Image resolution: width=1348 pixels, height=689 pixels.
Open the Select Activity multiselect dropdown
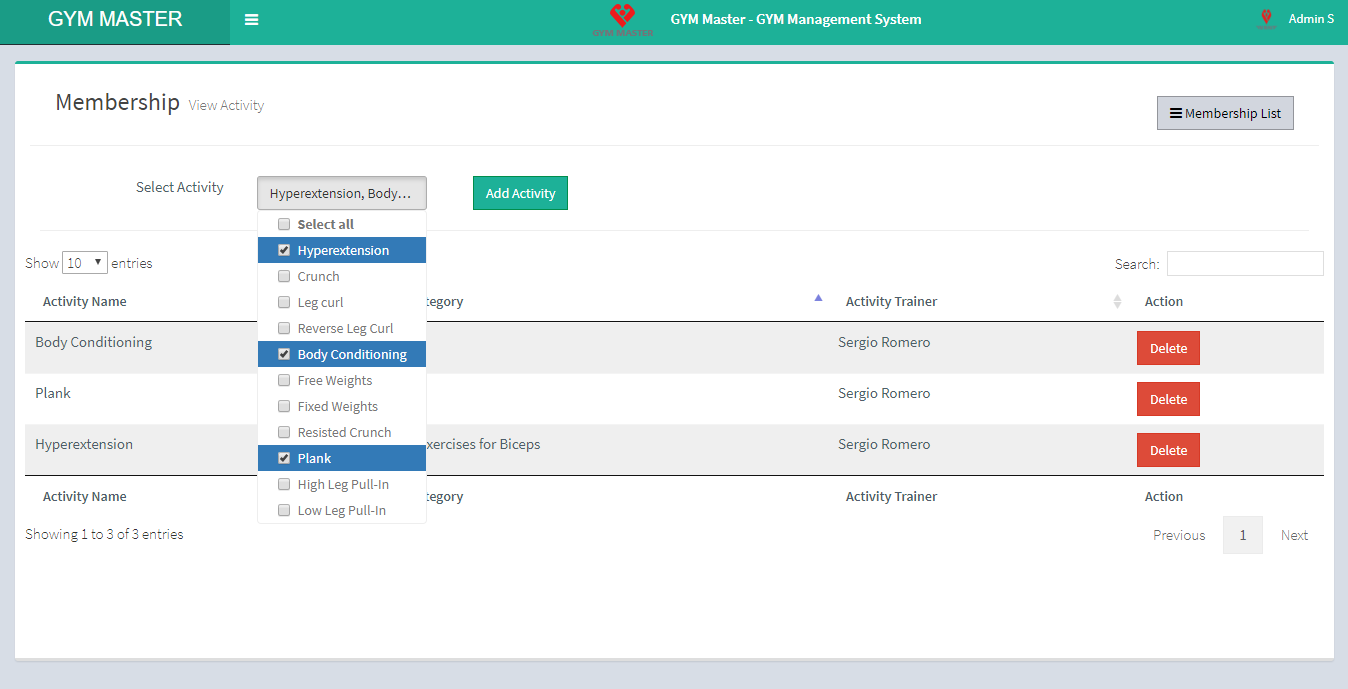[341, 194]
